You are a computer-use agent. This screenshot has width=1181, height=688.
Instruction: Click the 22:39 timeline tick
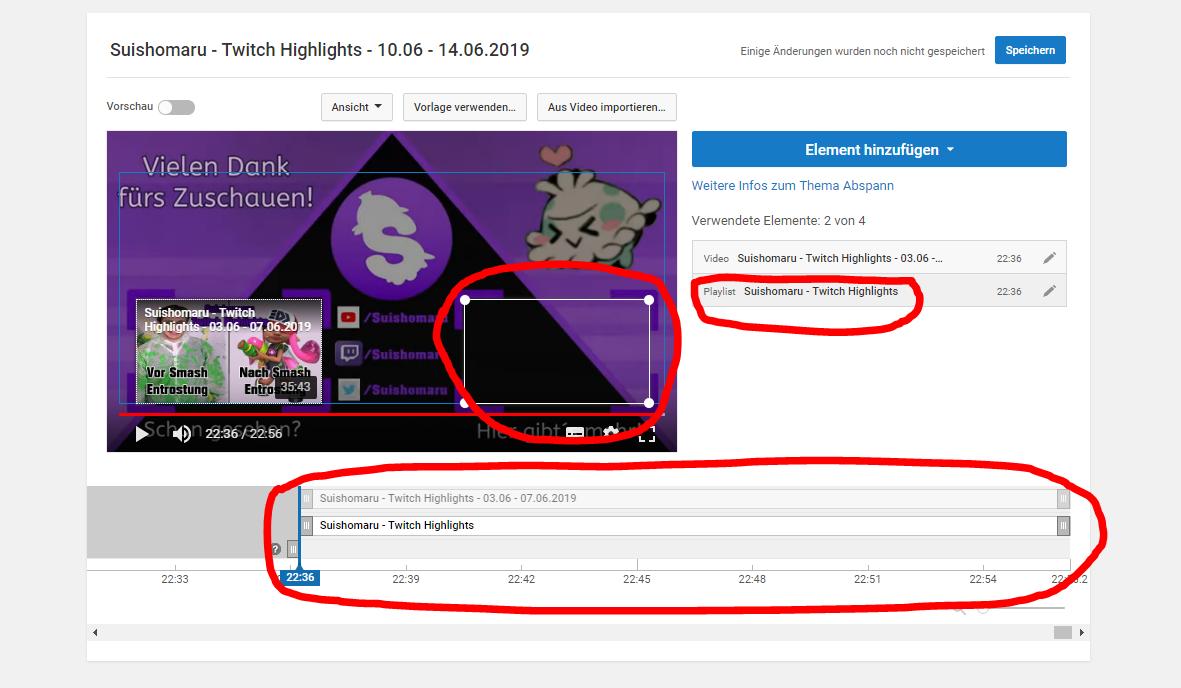pos(406,579)
